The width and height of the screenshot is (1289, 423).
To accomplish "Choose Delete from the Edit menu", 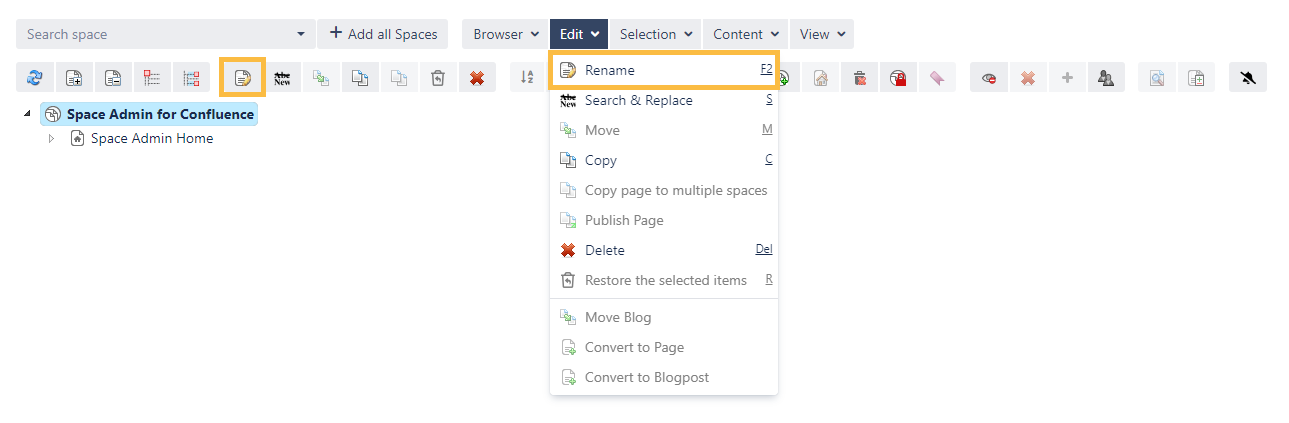I will coord(605,250).
